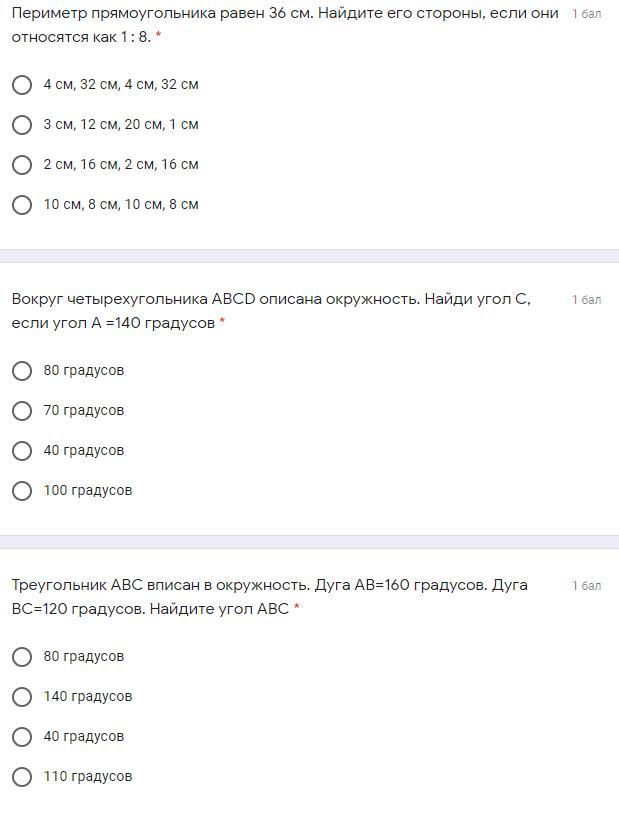Viewport: 619px width, 813px height.
Task: Click the rectangle perimeter question text
Action: (285, 25)
